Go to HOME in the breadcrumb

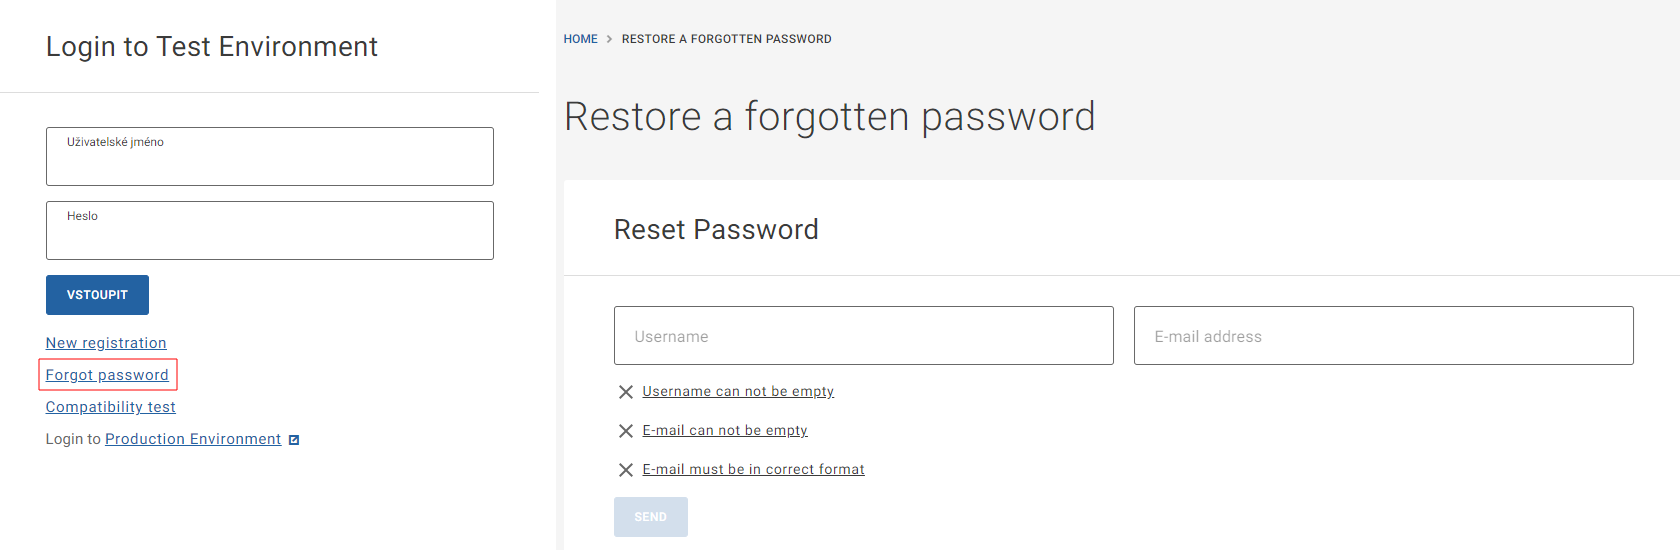click(580, 39)
